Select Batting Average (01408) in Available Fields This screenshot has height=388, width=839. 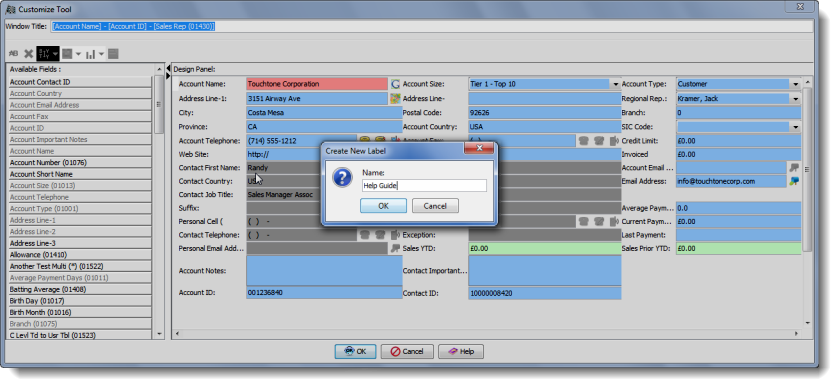(80, 289)
